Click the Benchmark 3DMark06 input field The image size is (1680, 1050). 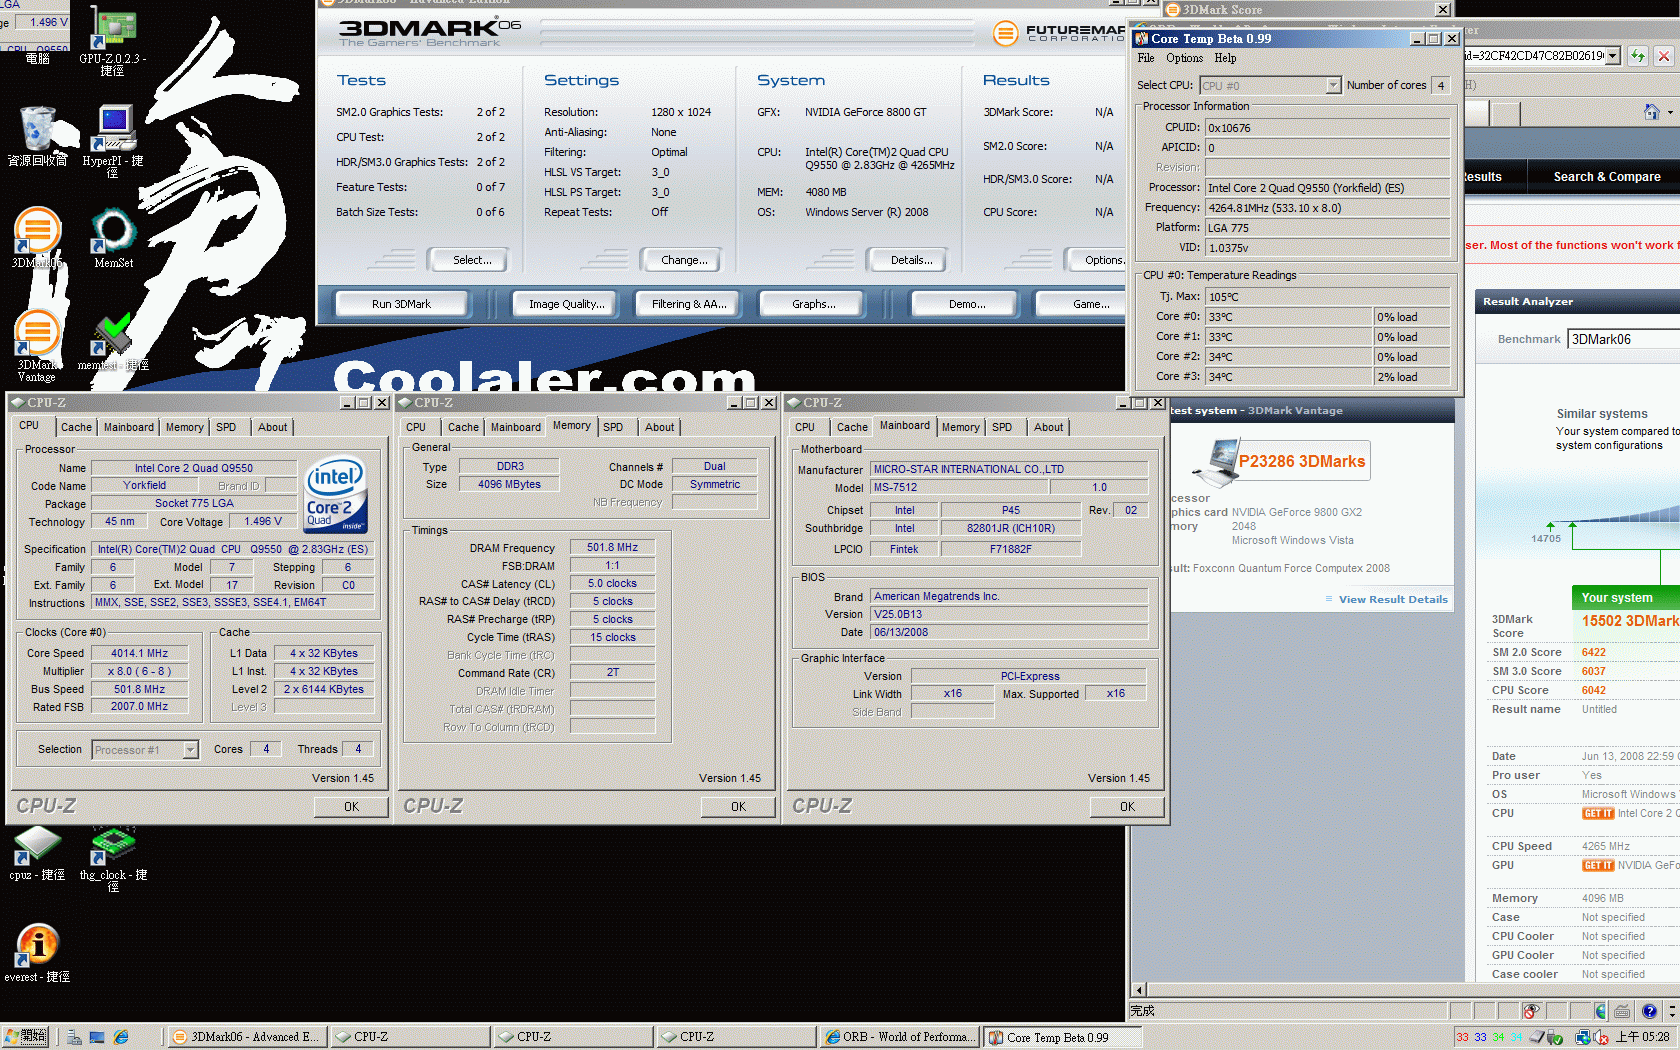click(1624, 339)
